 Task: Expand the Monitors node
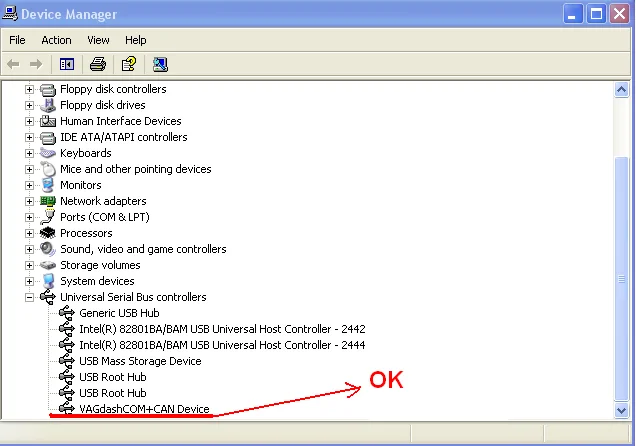click(29, 185)
